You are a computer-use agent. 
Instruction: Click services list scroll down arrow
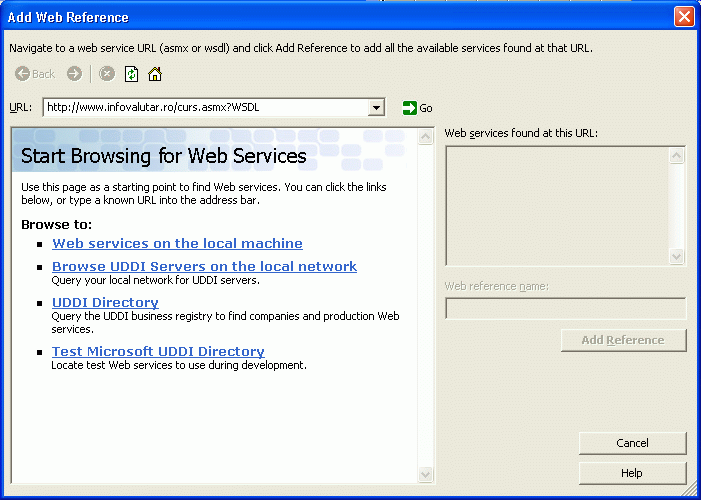(x=676, y=257)
